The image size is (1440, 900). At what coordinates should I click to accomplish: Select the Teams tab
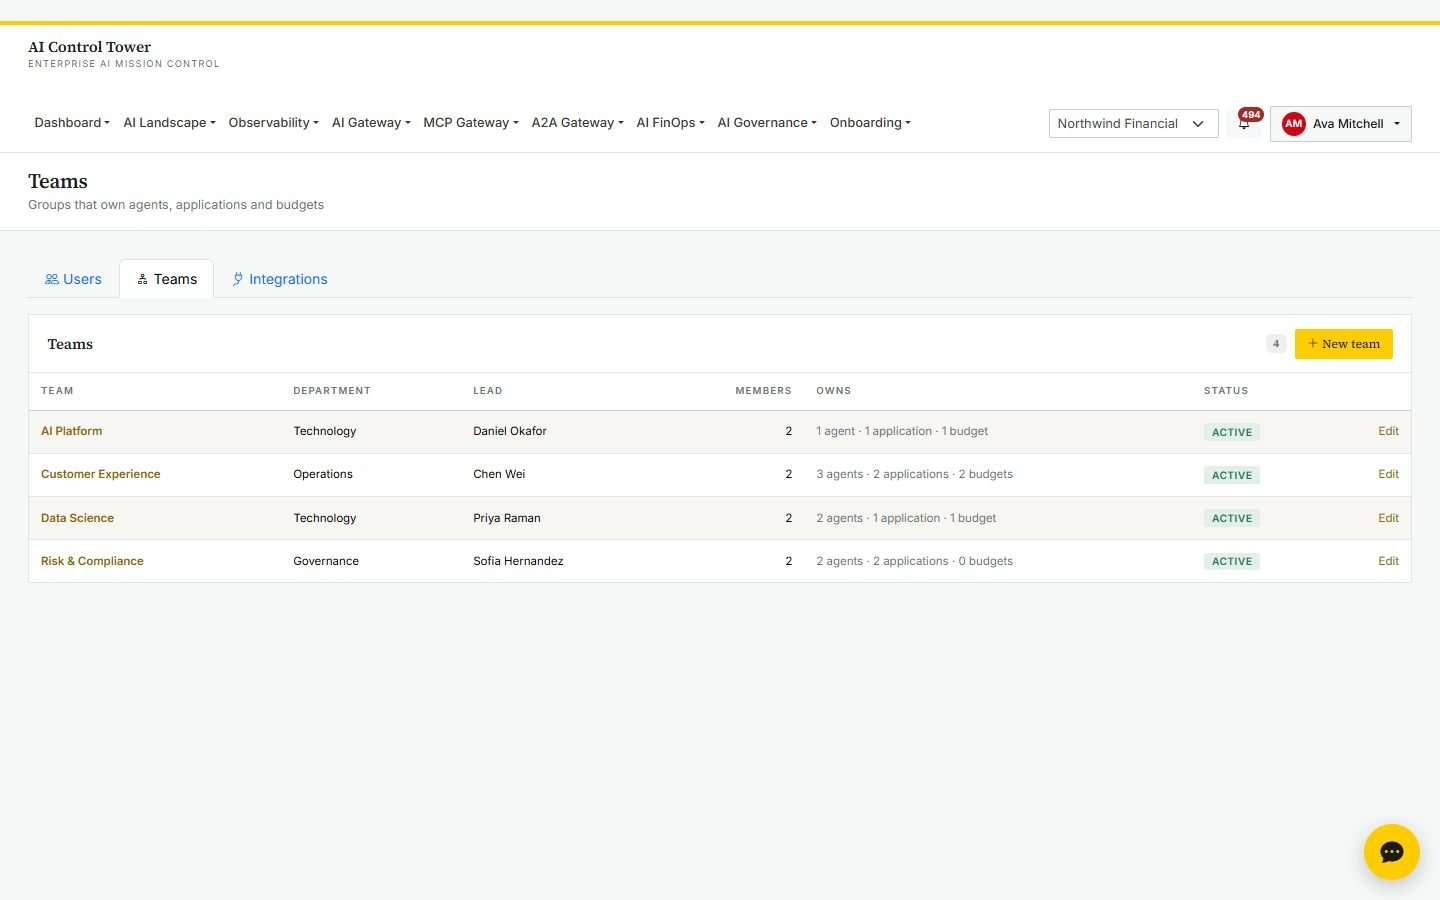coord(167,279)
